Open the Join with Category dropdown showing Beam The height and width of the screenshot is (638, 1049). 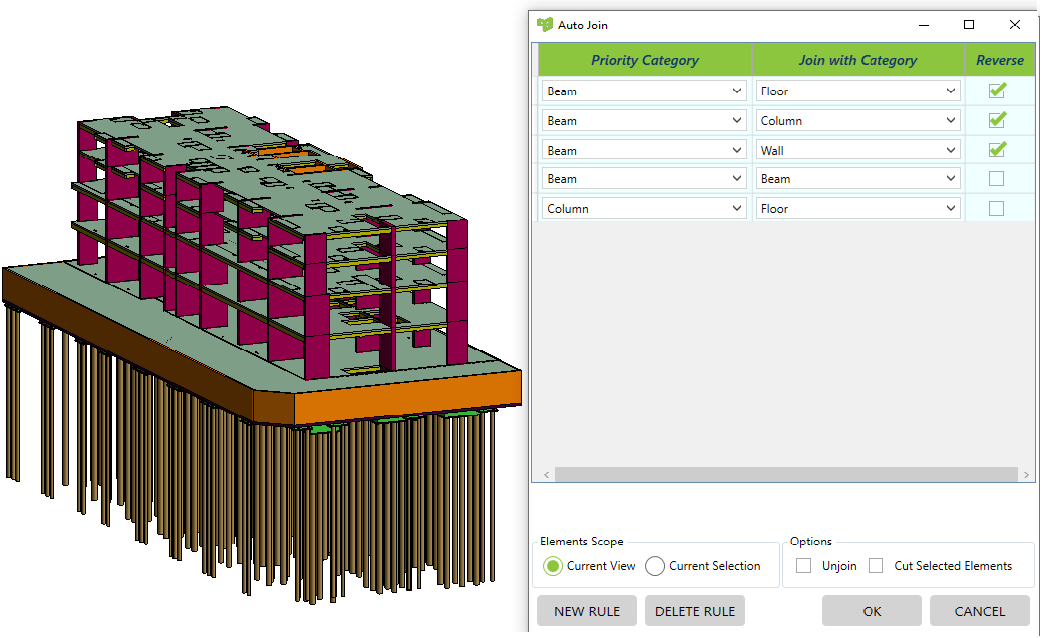click(x=951, y=178)
